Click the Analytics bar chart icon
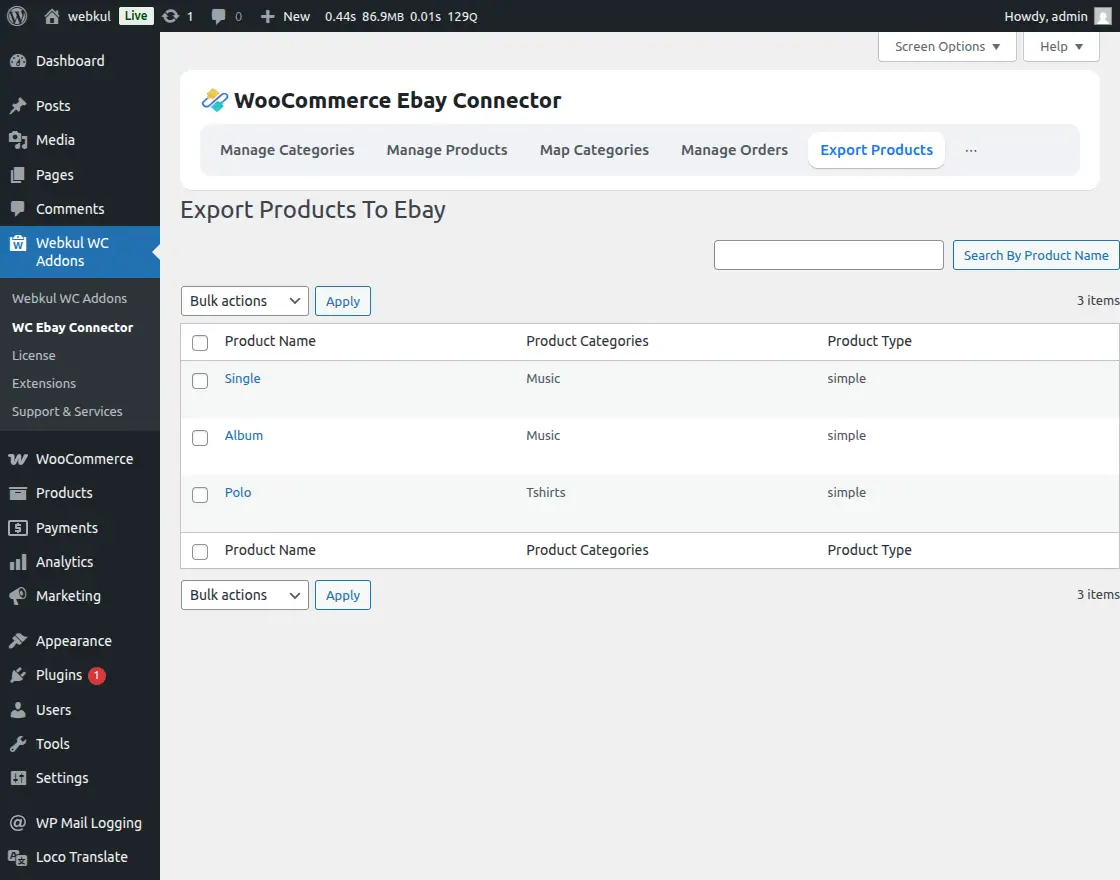This screenshot has width=1120, height=880. tap(18, 562)
